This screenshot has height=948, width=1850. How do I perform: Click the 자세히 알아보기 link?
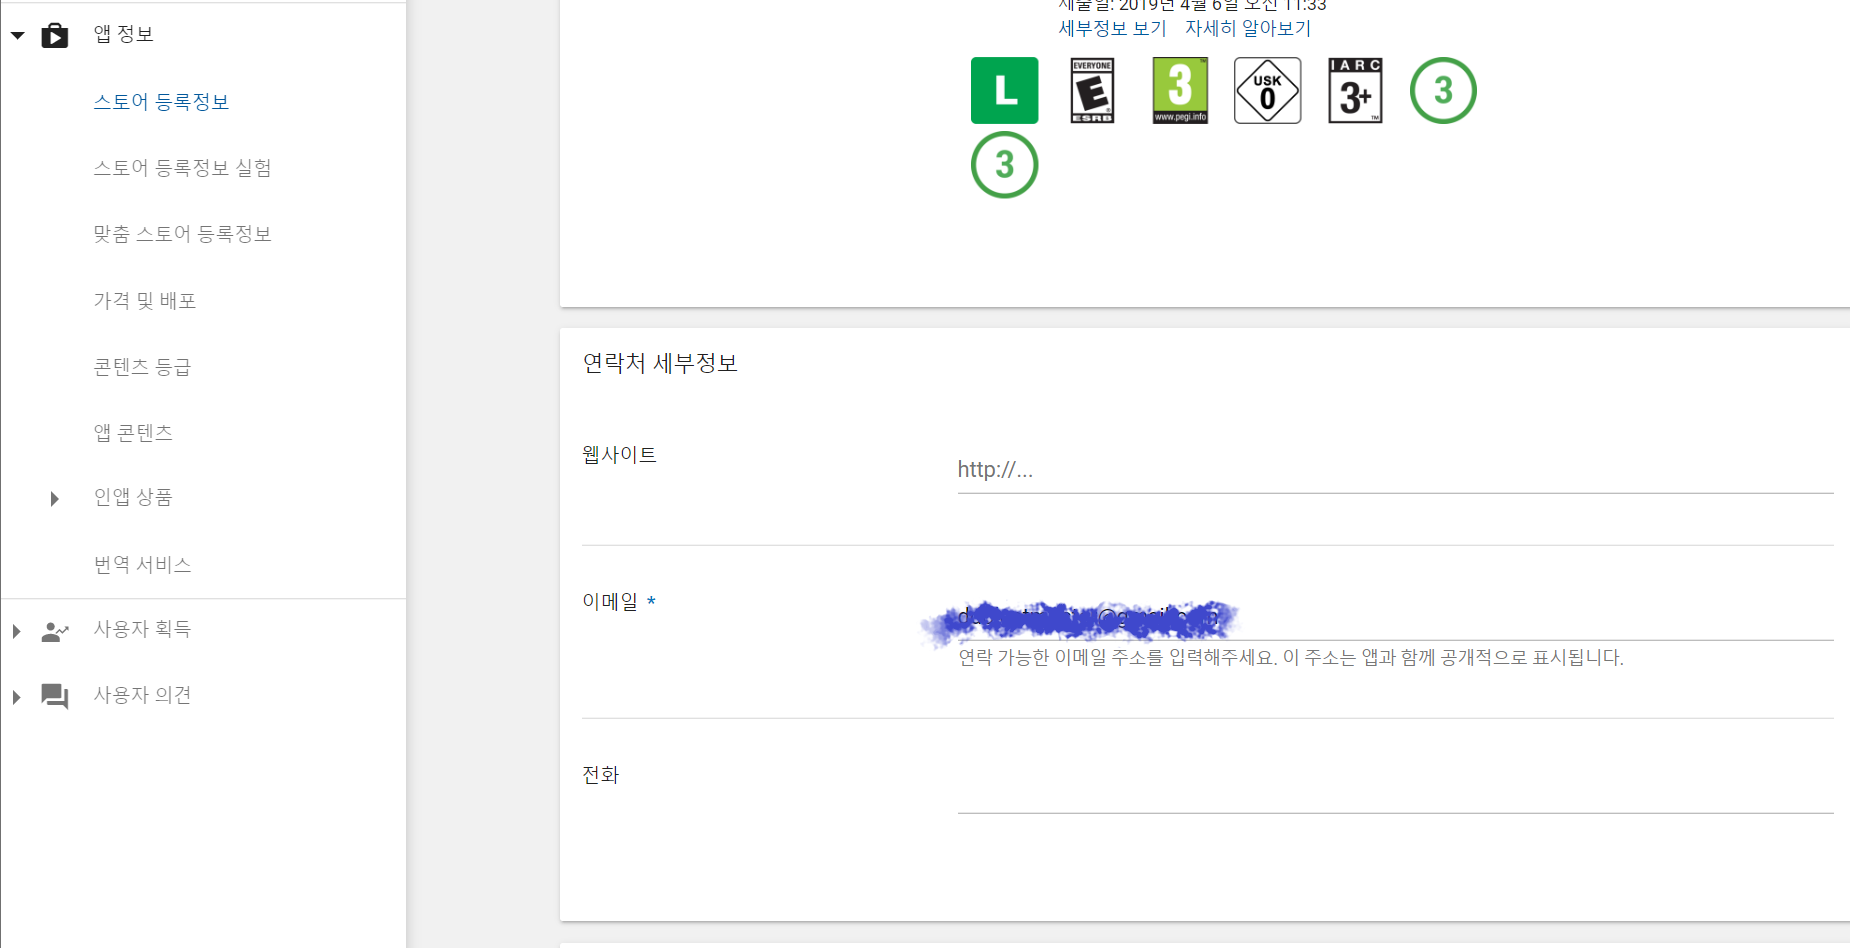coord(1247,28)
